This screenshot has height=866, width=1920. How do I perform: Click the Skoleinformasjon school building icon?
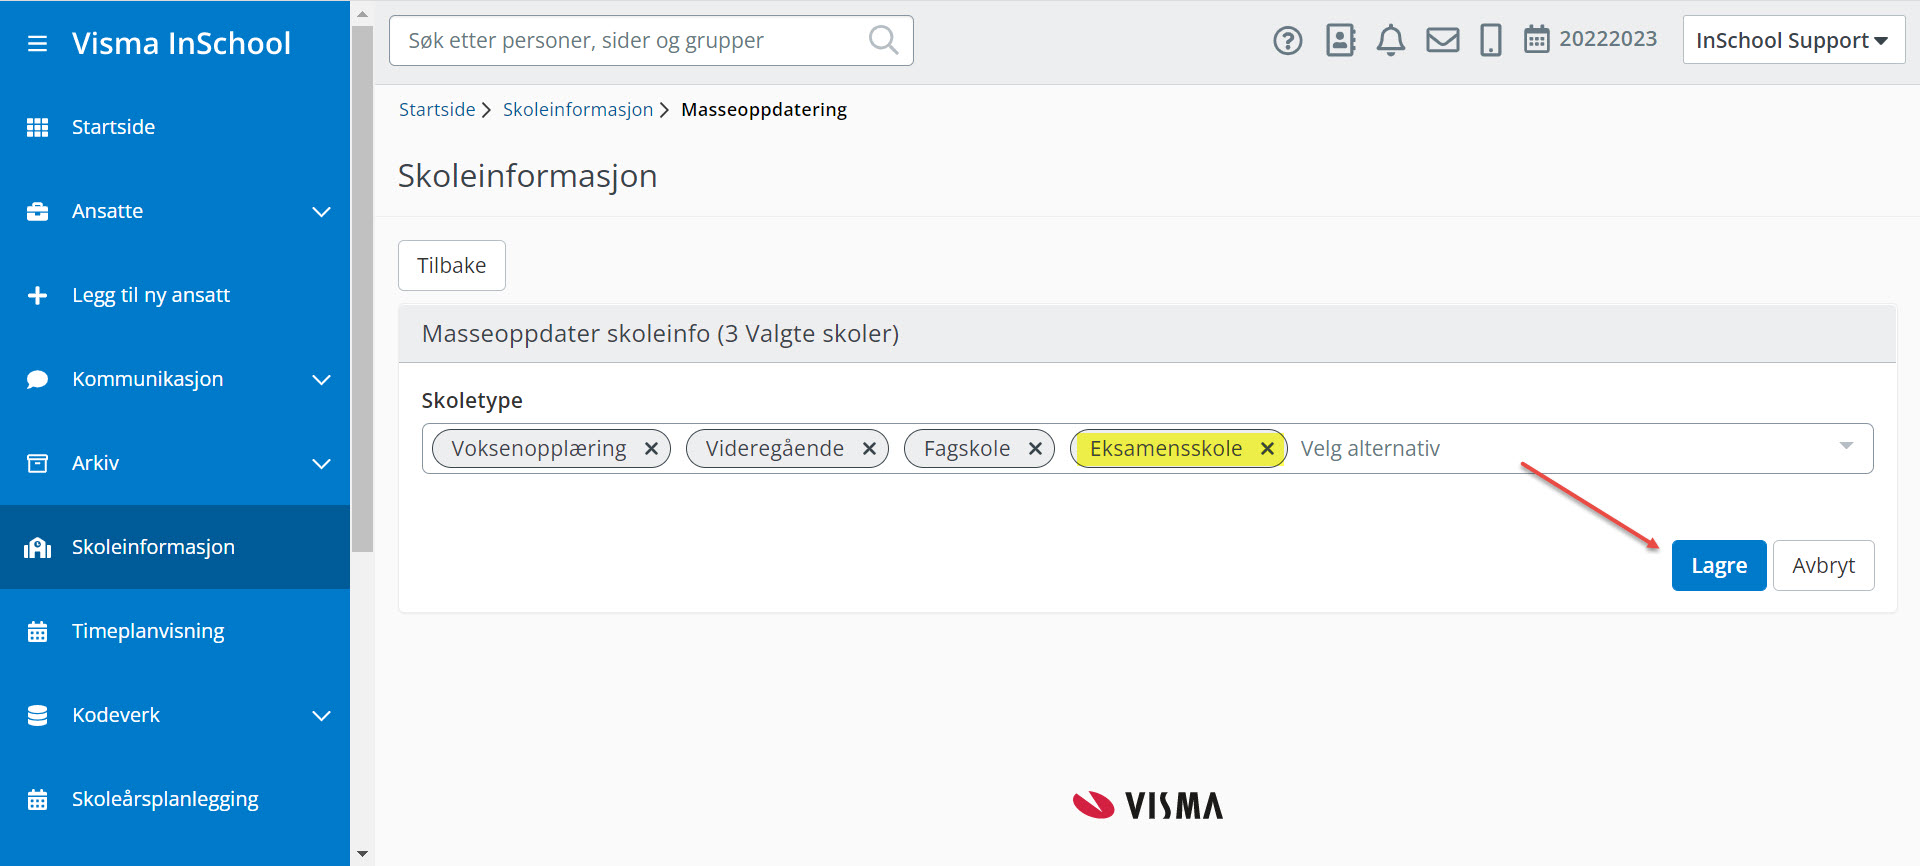coord(37,547)
